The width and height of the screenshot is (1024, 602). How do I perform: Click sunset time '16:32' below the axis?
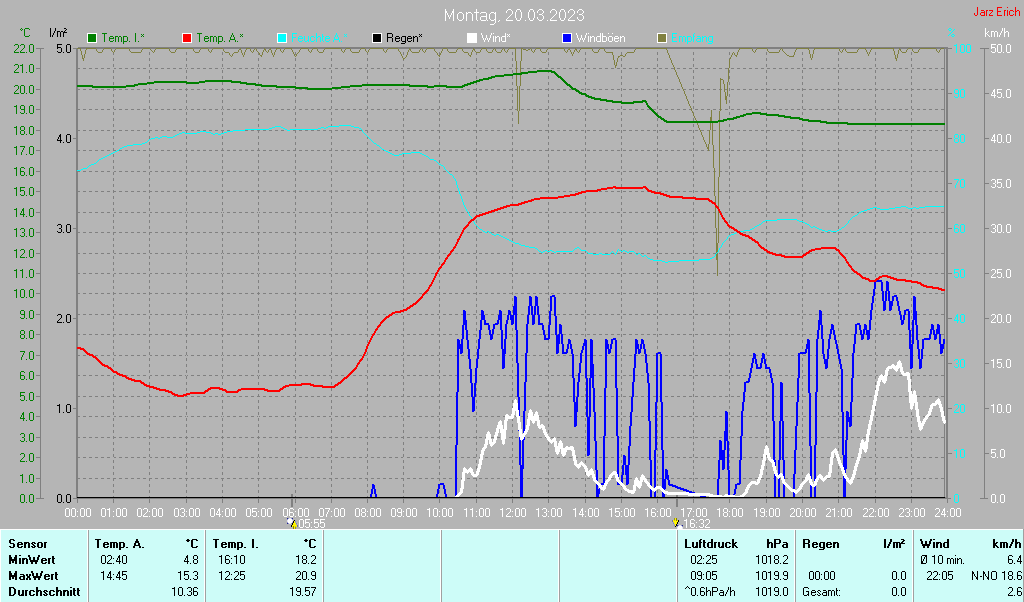click(696, 524)
